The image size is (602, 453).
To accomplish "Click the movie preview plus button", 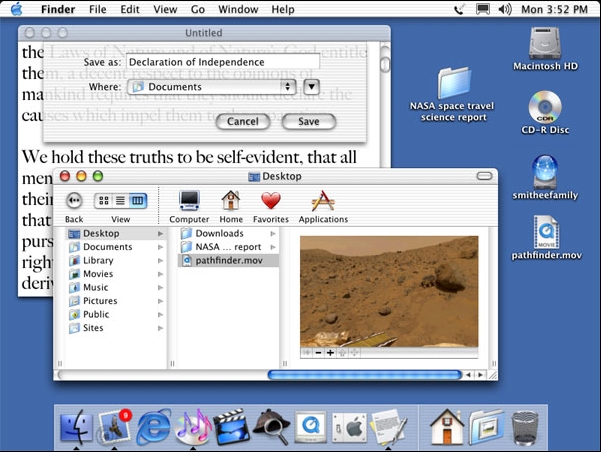I will click(330, 353).
